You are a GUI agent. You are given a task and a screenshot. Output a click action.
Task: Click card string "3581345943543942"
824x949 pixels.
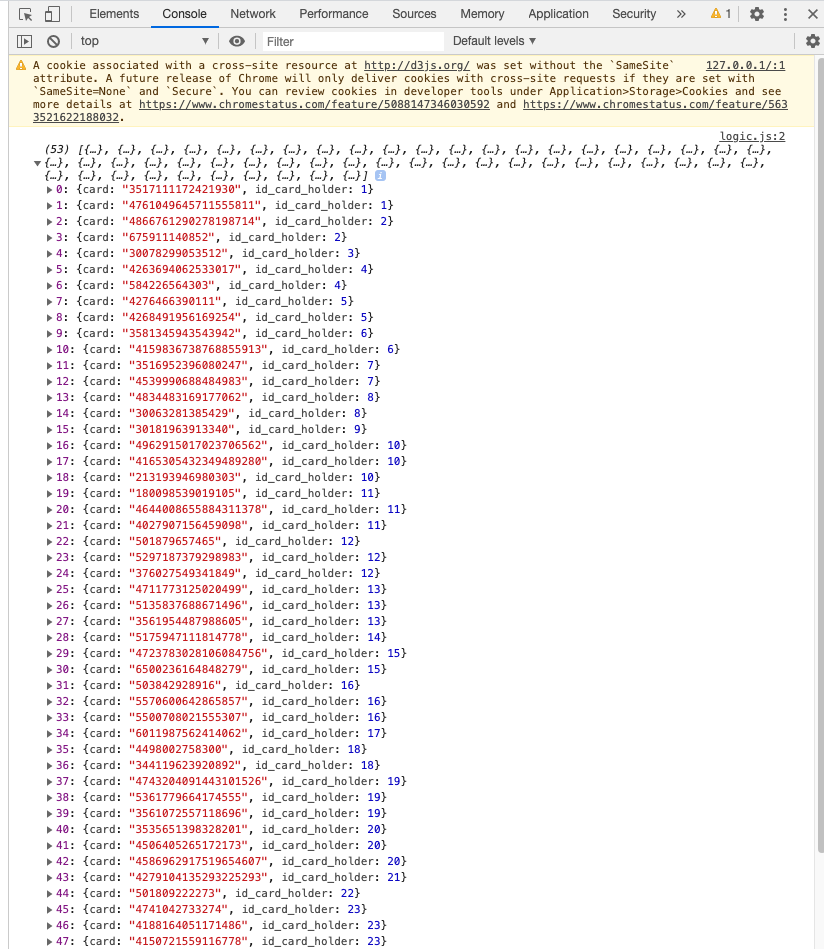click(182, 333)
